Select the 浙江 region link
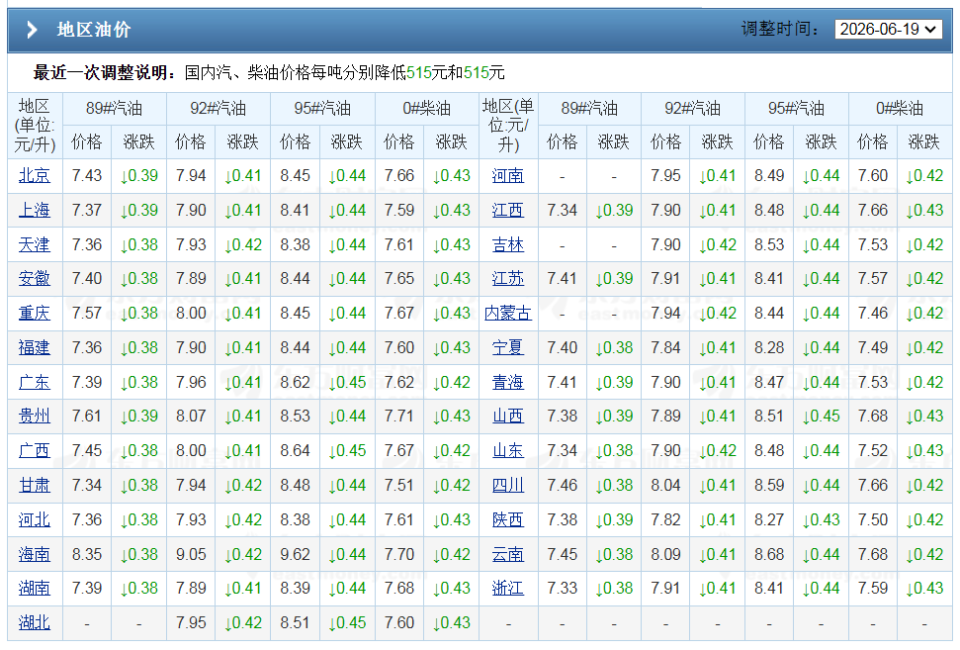This screenshot has height=650, width=960. click(x=508, y=588)
